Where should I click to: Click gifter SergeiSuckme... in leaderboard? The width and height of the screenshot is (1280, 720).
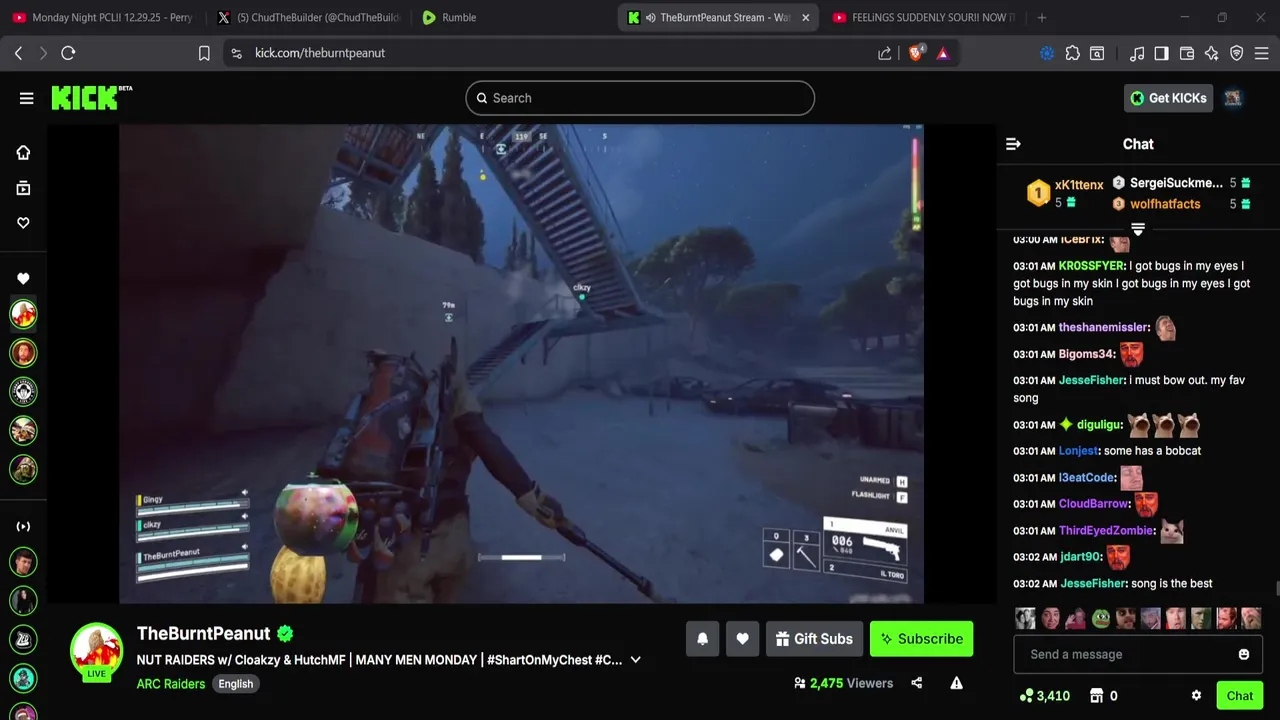click(x=1176, y=183)
